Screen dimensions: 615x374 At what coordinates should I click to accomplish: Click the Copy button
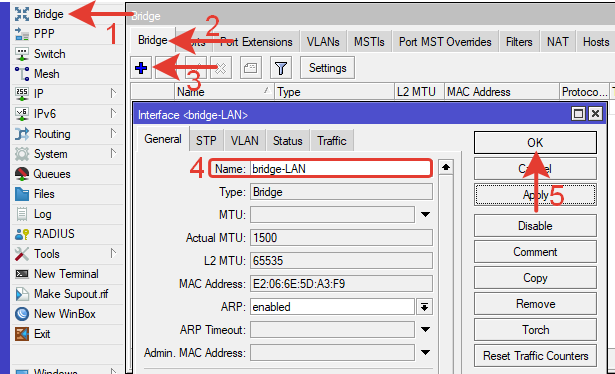[535, 278]
